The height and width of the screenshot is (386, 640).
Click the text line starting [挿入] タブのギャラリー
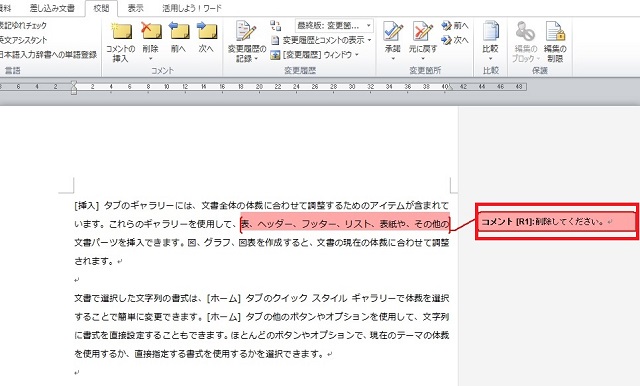tap(262, 205)
